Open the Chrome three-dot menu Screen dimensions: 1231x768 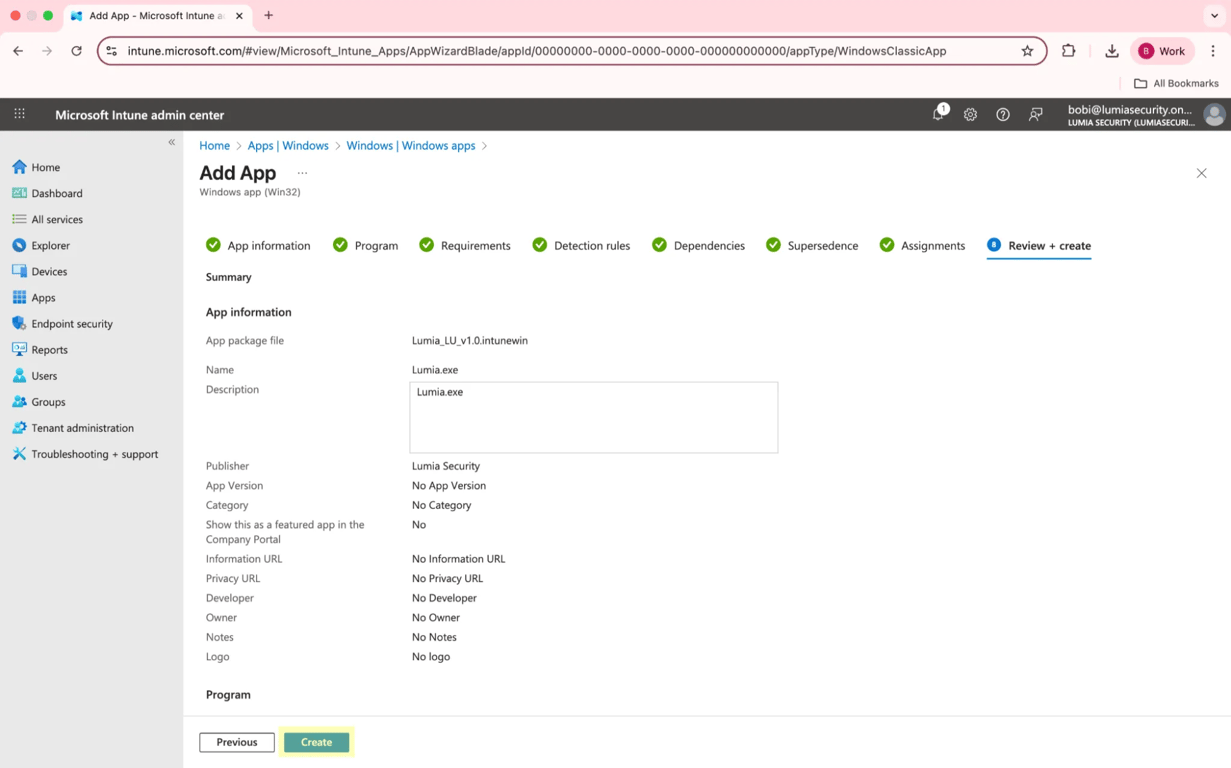pos(1213,51)
